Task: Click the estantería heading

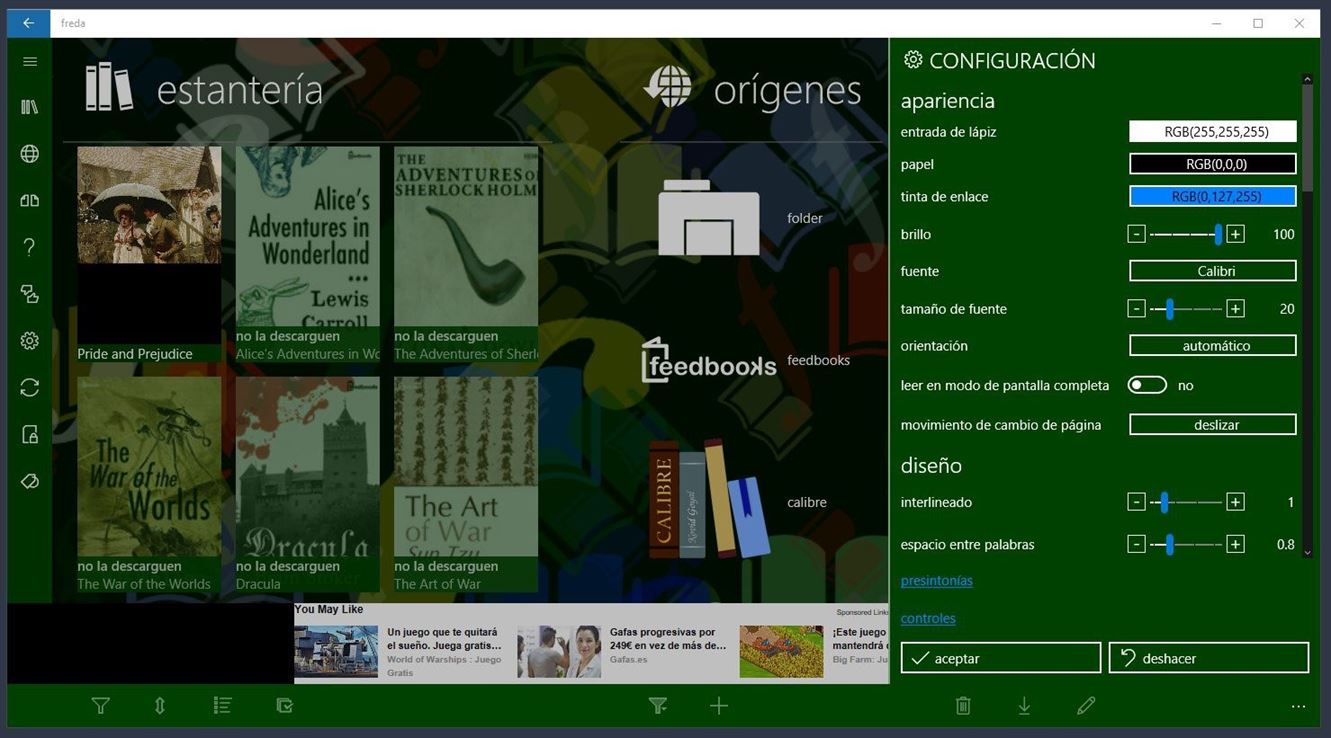Action: 240,90
